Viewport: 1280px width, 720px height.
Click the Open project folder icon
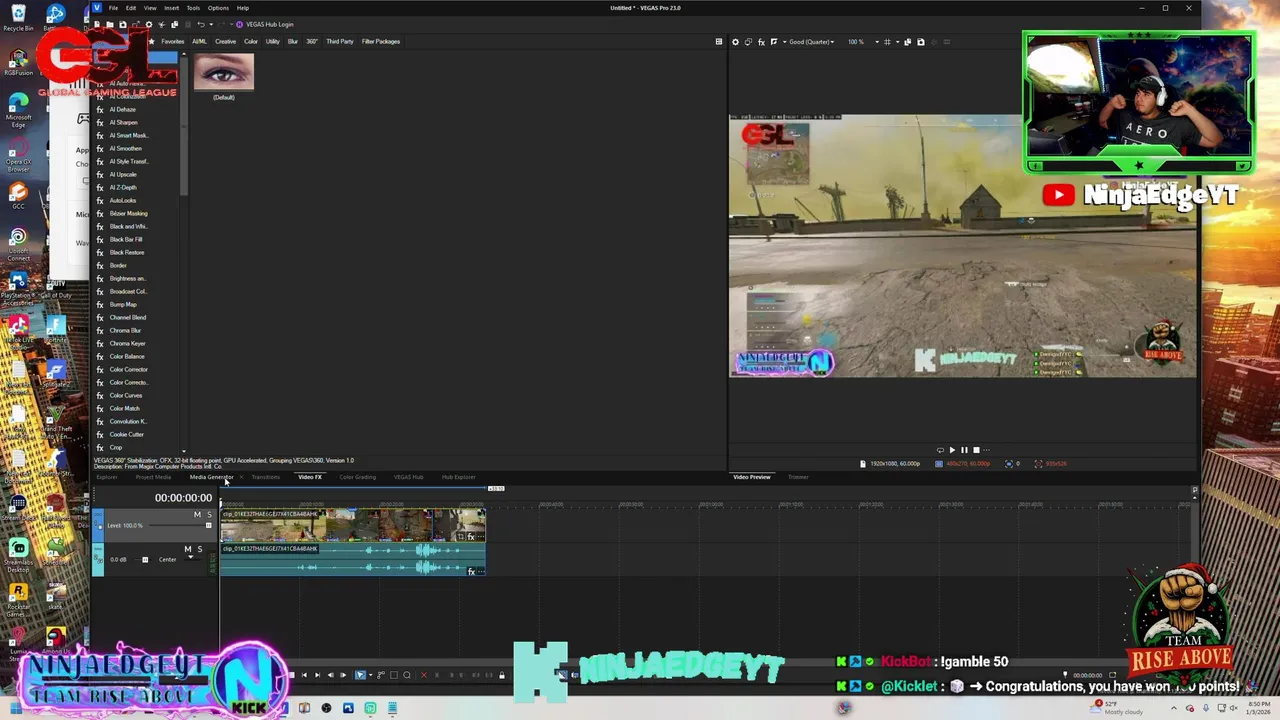tap(110, 24)
